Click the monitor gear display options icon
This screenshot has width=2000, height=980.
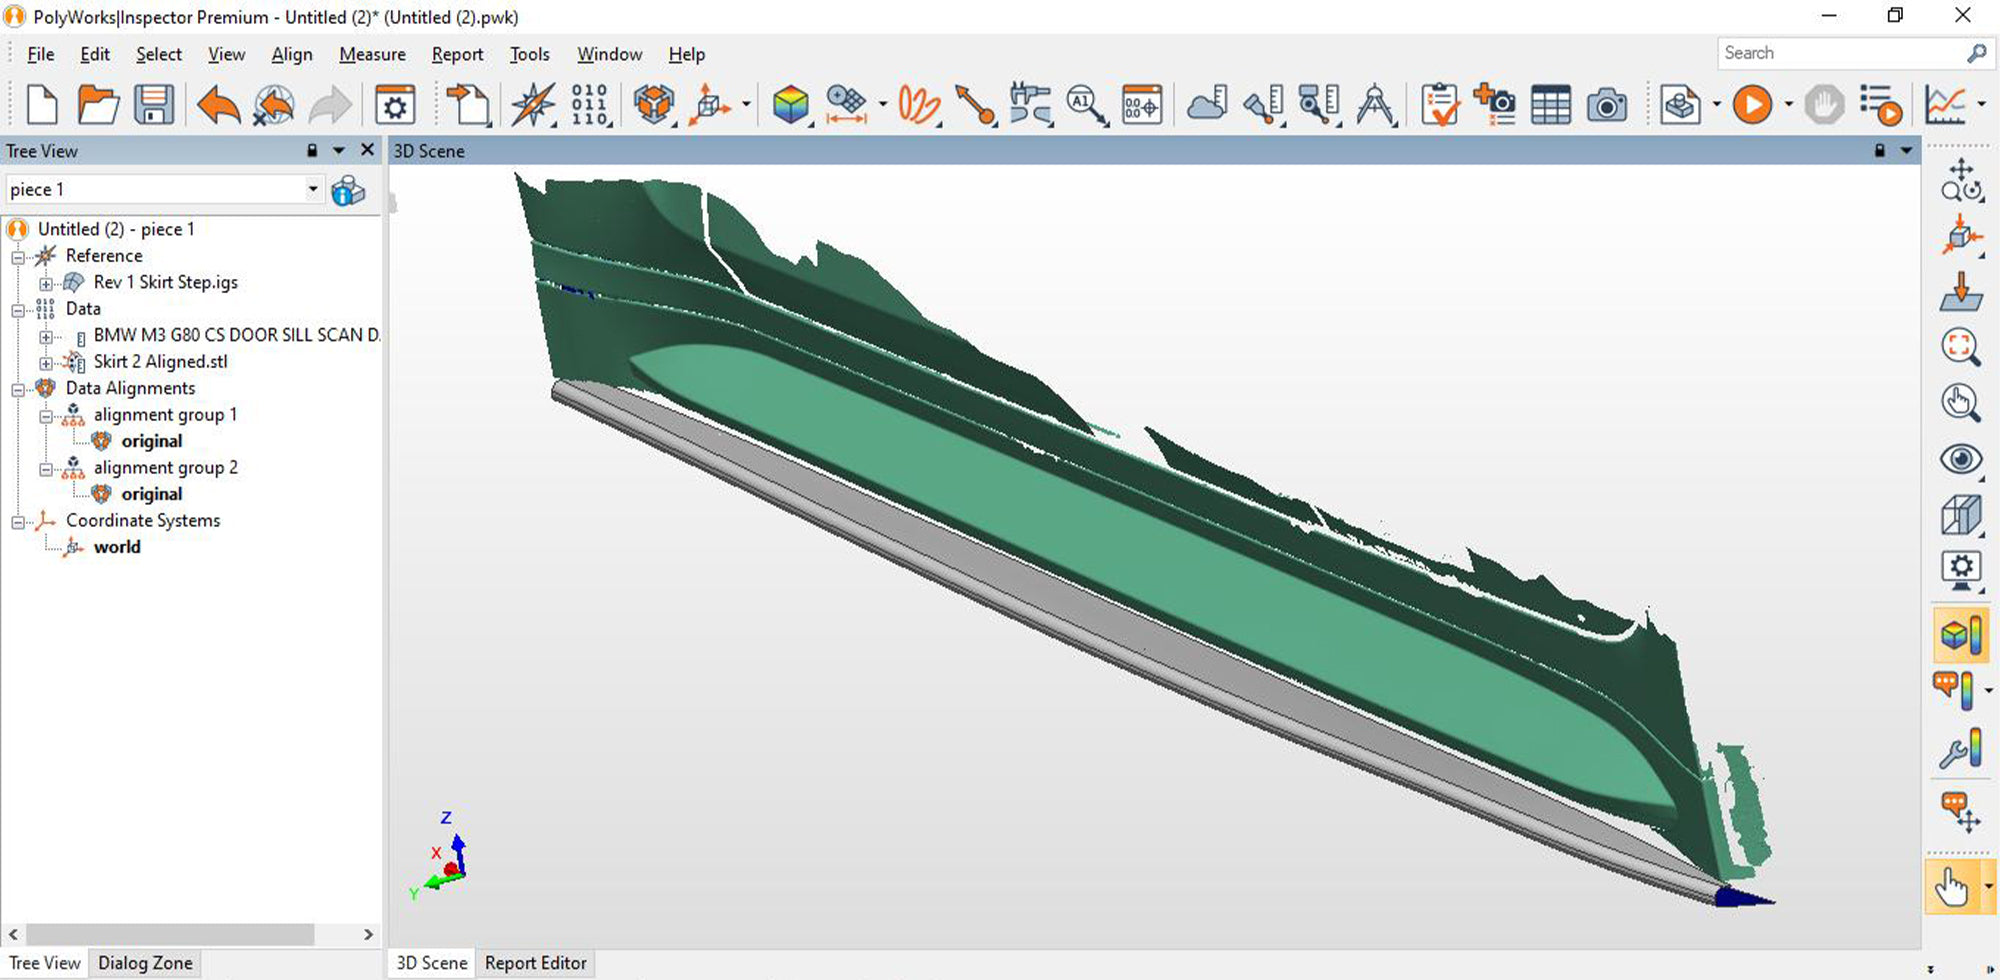[1961, 571]
